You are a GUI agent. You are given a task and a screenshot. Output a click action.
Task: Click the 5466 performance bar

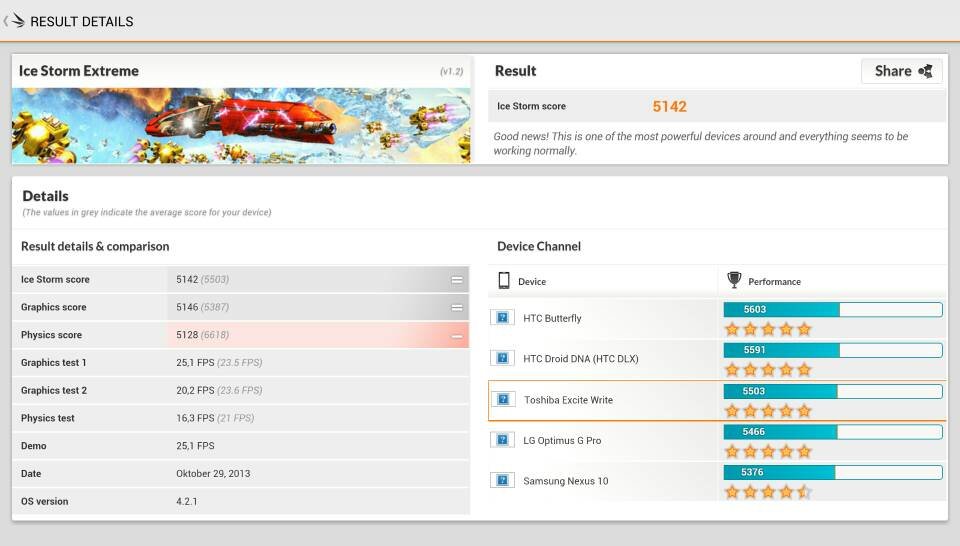(833, 432)
